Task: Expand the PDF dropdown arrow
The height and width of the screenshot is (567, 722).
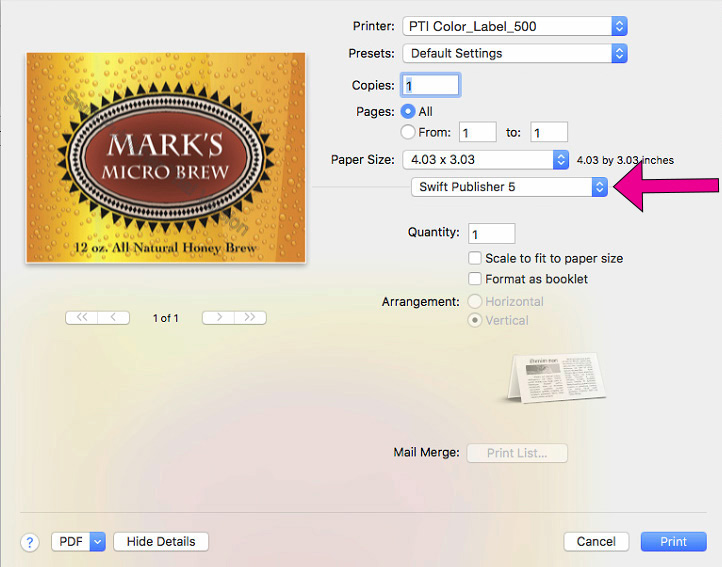Action: (x=98, y=542)
